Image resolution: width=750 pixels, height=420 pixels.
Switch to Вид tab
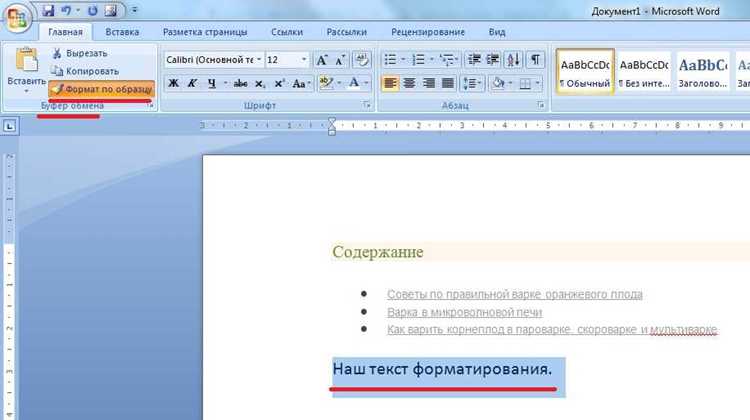pos(496,32)
